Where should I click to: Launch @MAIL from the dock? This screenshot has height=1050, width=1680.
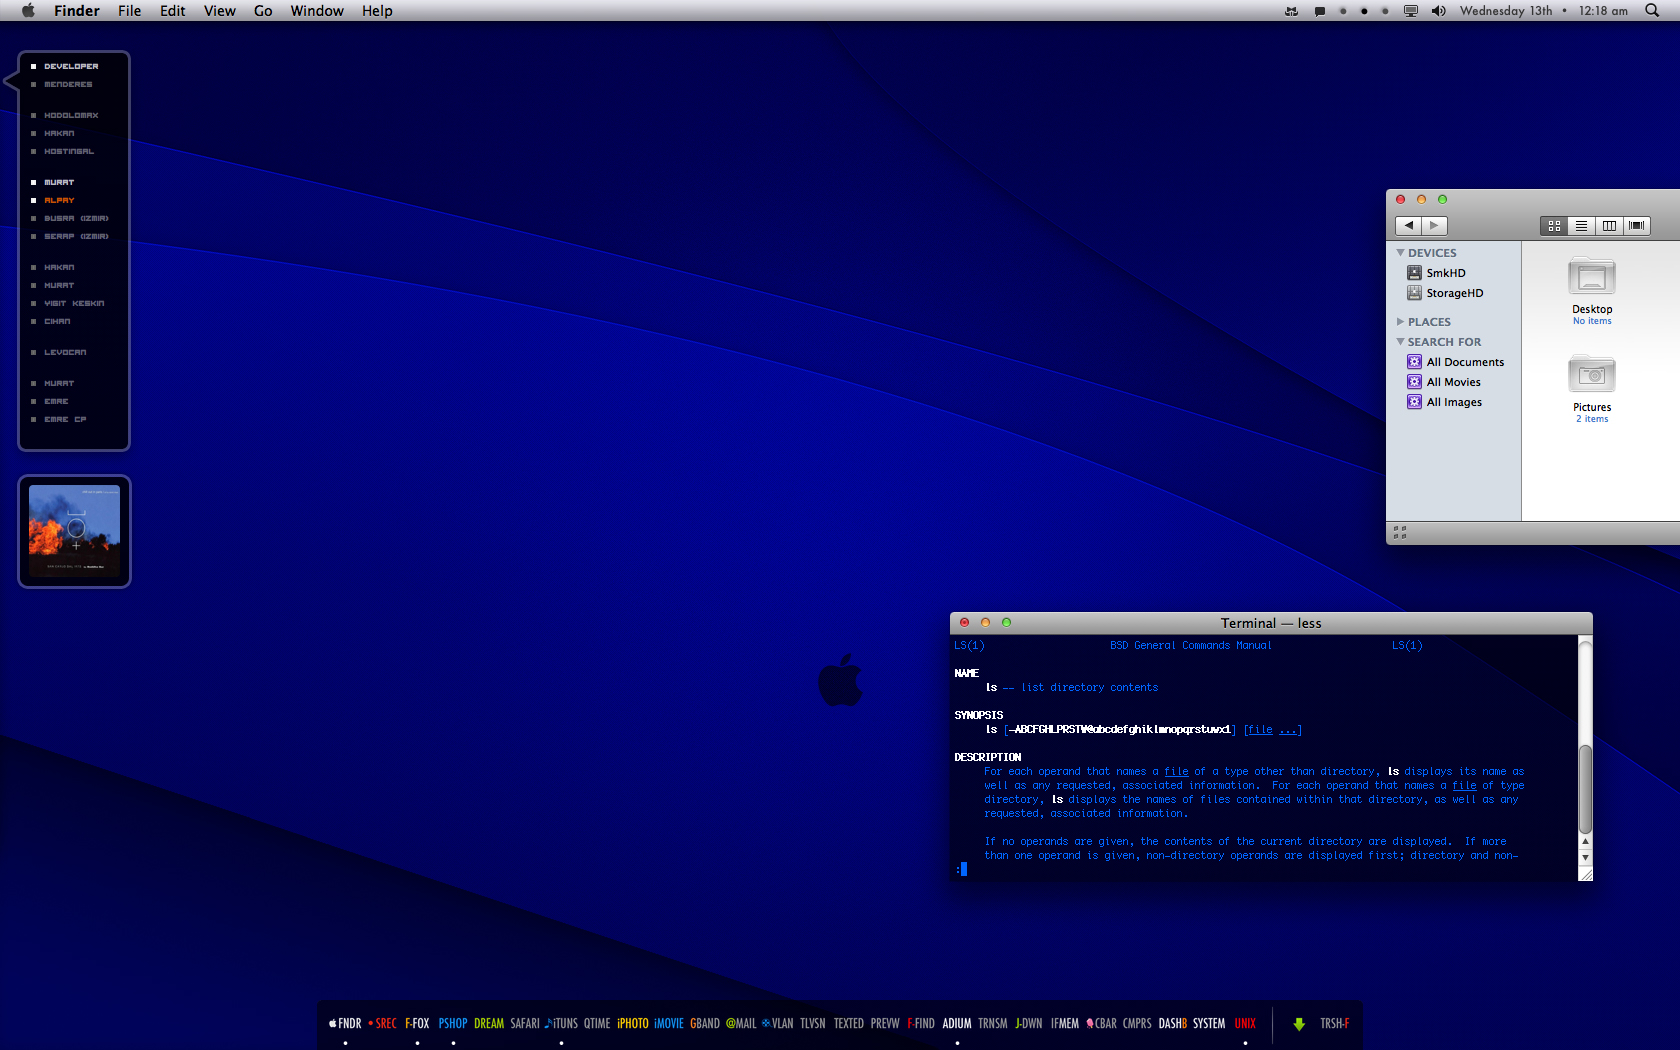click(x=741, y=1023)
